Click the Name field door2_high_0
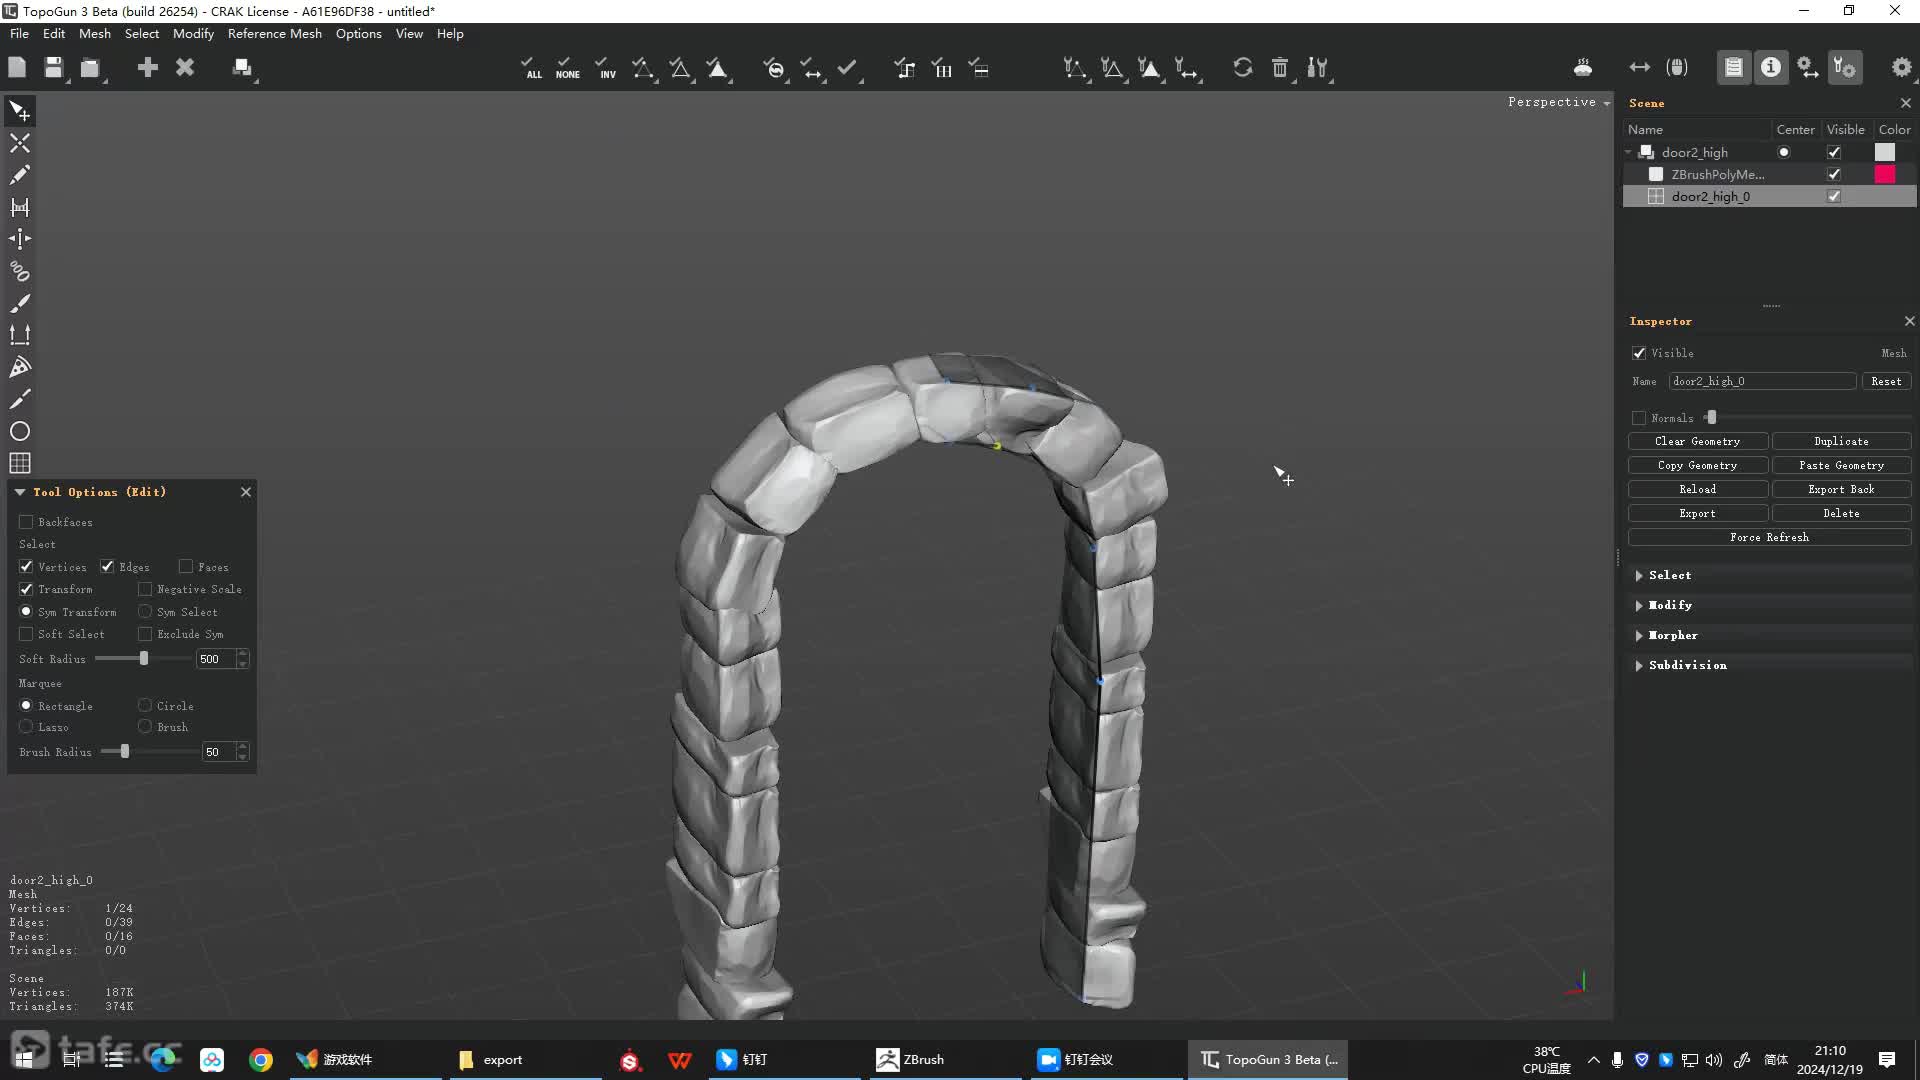 coord(1762,381)
